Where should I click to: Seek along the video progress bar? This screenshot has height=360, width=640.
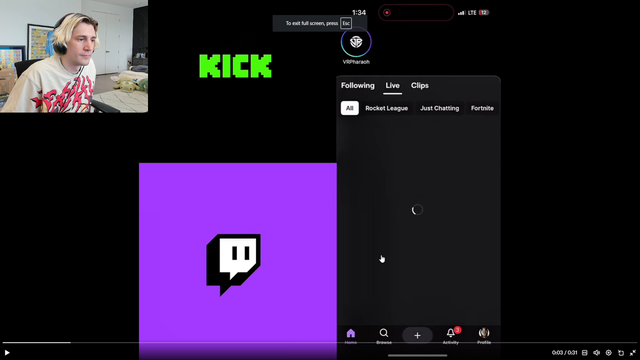pyautogui.click(x=320, y=342)
